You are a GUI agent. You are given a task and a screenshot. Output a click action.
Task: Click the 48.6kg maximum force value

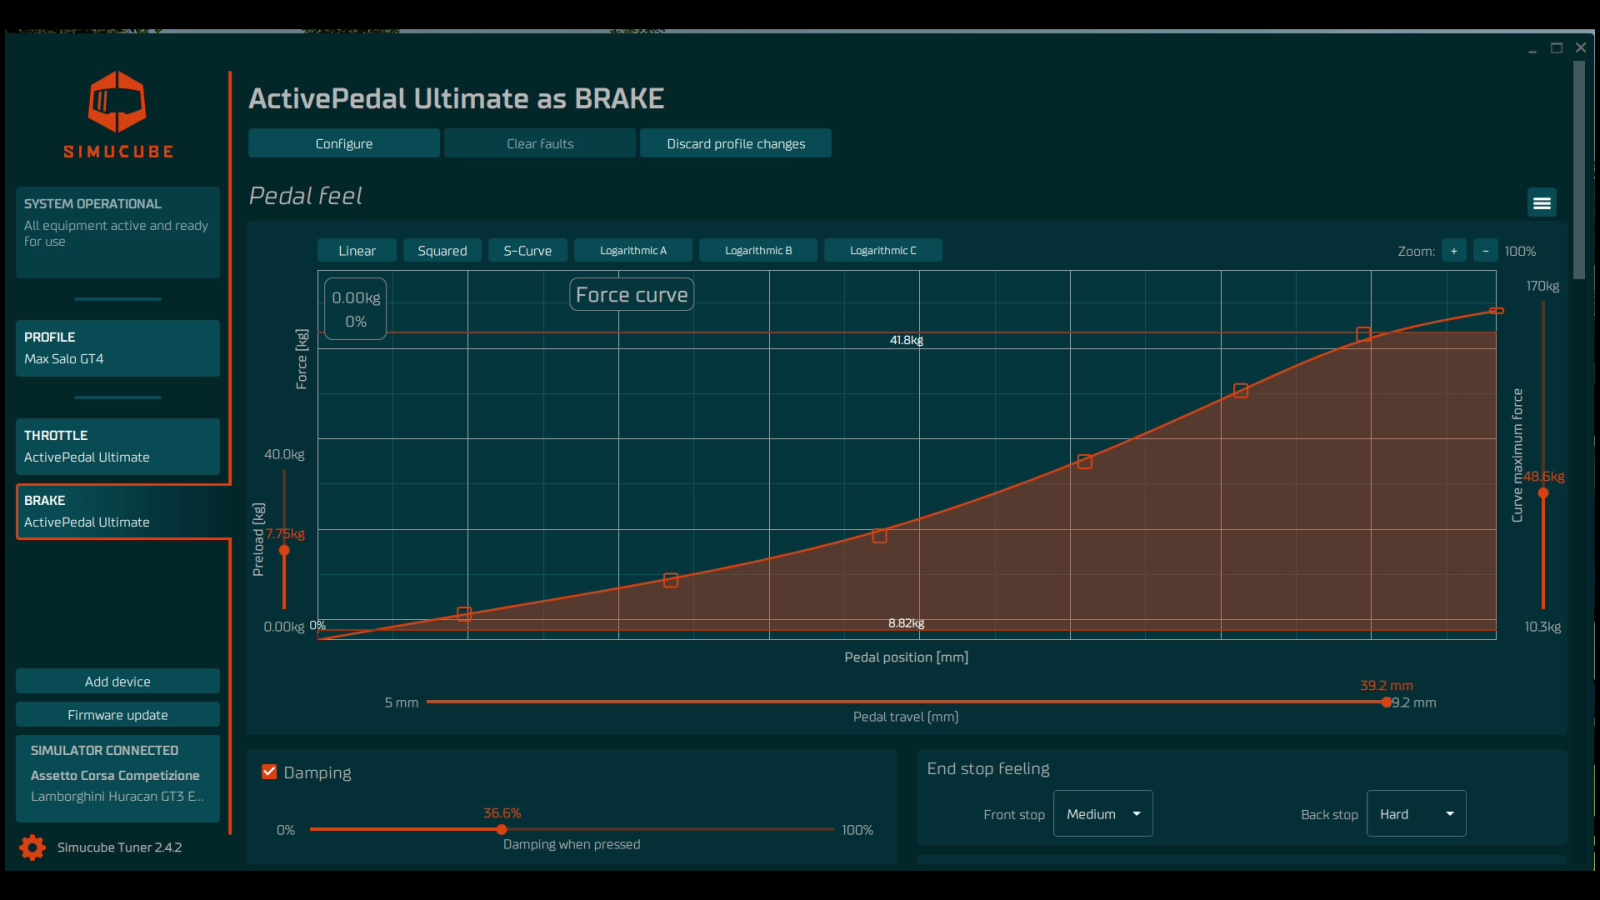tap(1545, 476)
